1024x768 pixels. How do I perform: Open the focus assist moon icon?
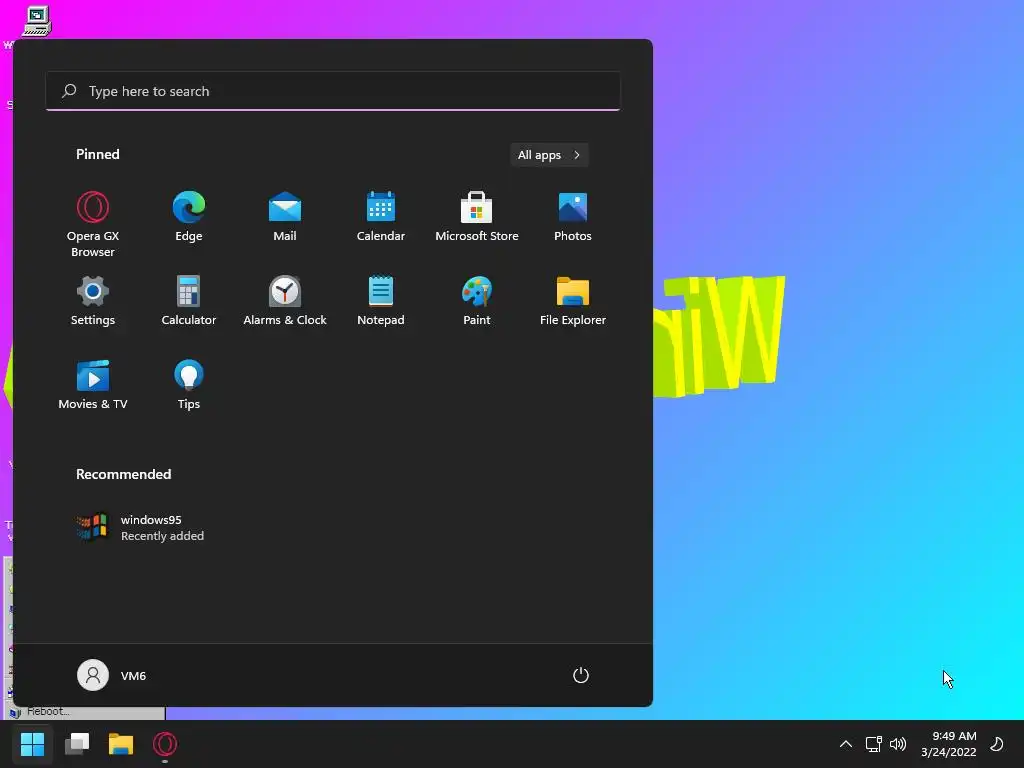click(997, 744)
